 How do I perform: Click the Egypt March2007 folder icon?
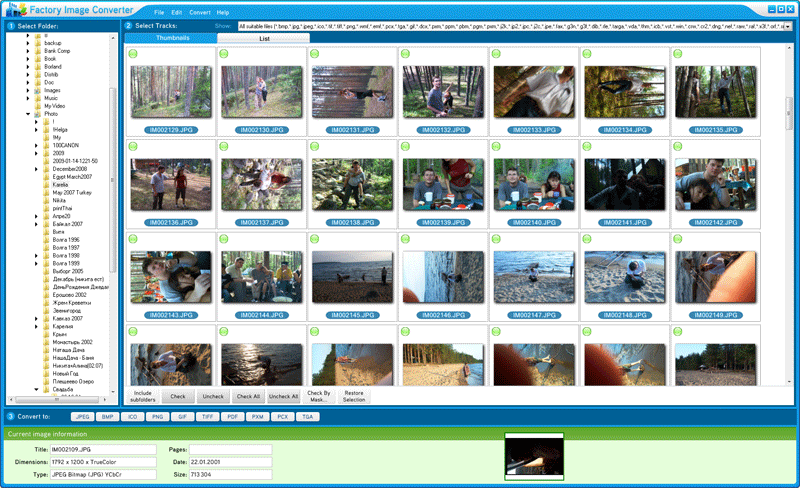(x=46, y=177)
